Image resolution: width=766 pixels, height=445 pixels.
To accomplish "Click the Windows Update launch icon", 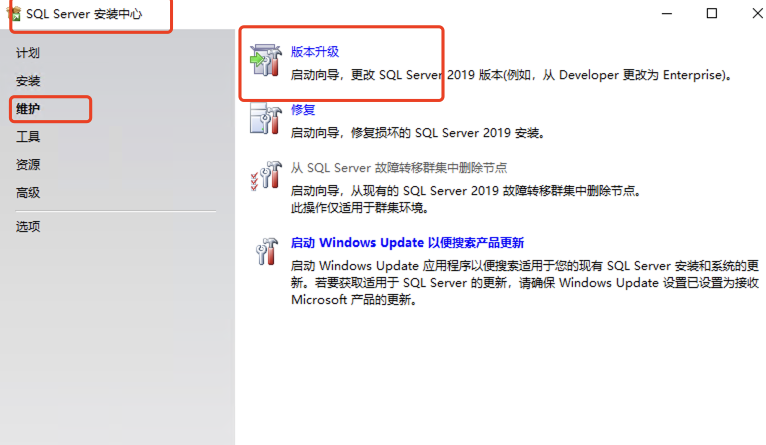I will point(265,251).
